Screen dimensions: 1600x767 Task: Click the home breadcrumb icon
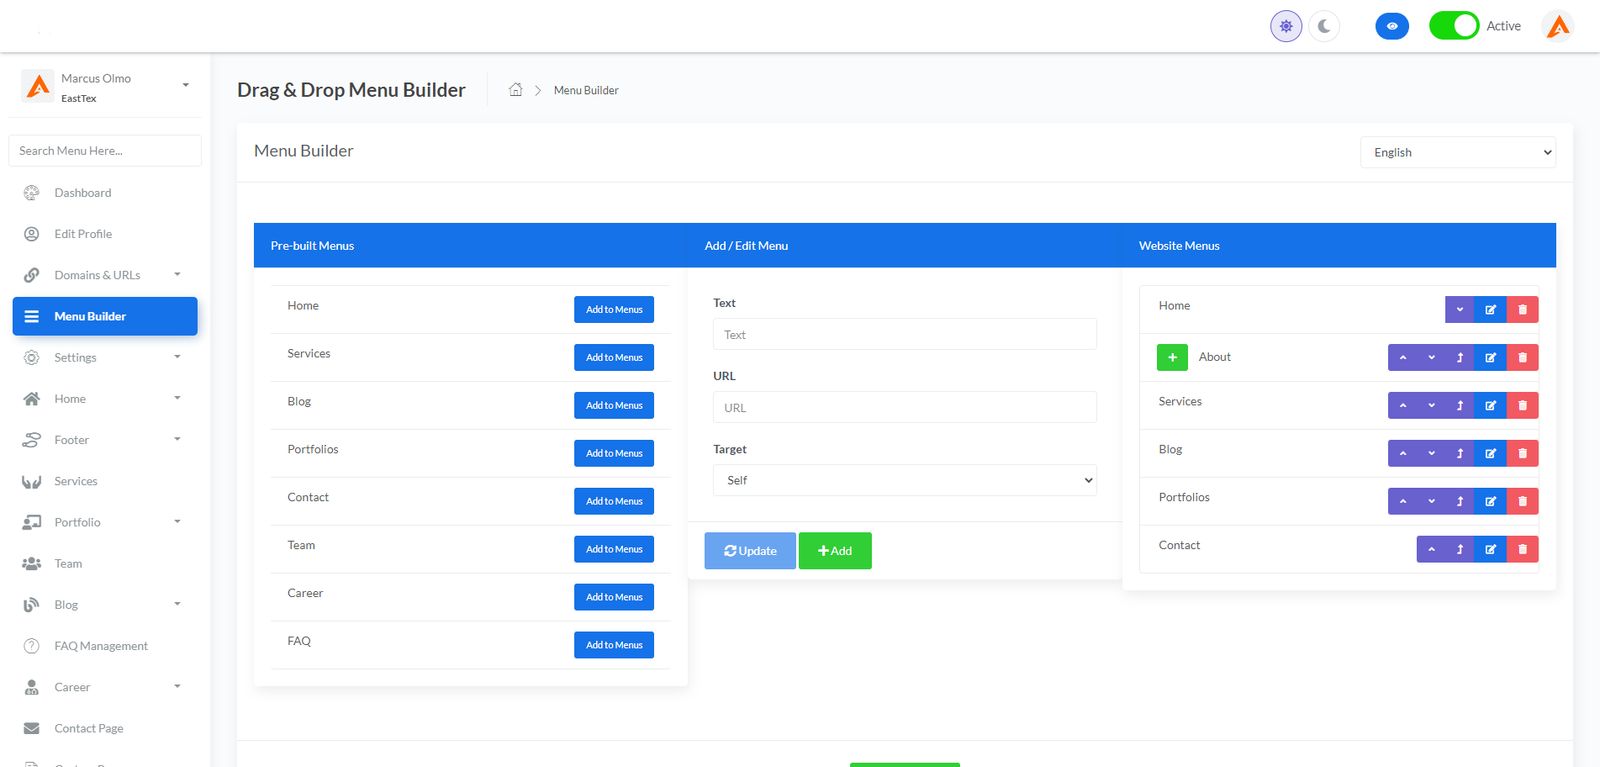(x=516, y=90)
